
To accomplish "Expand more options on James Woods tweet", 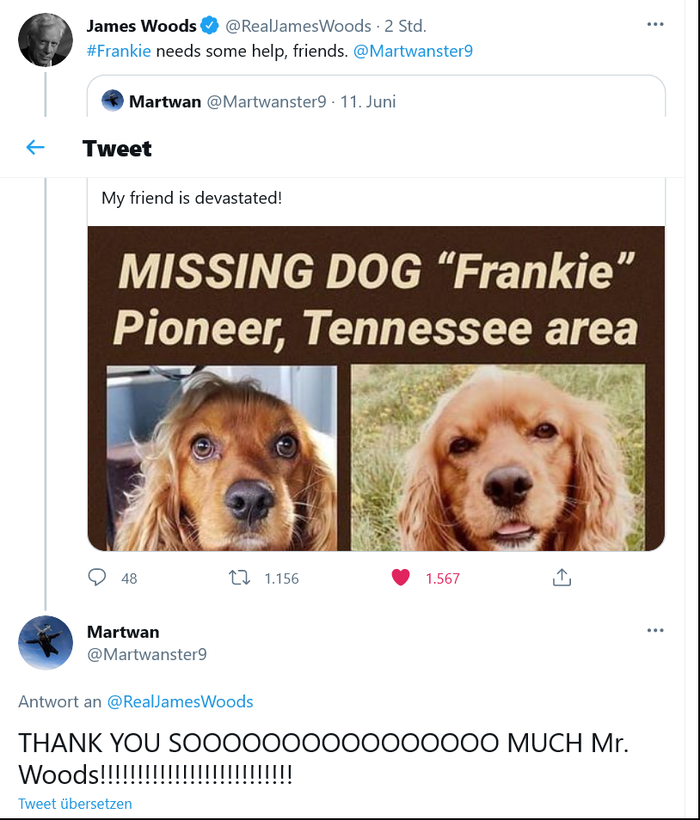I will [655, 25].
